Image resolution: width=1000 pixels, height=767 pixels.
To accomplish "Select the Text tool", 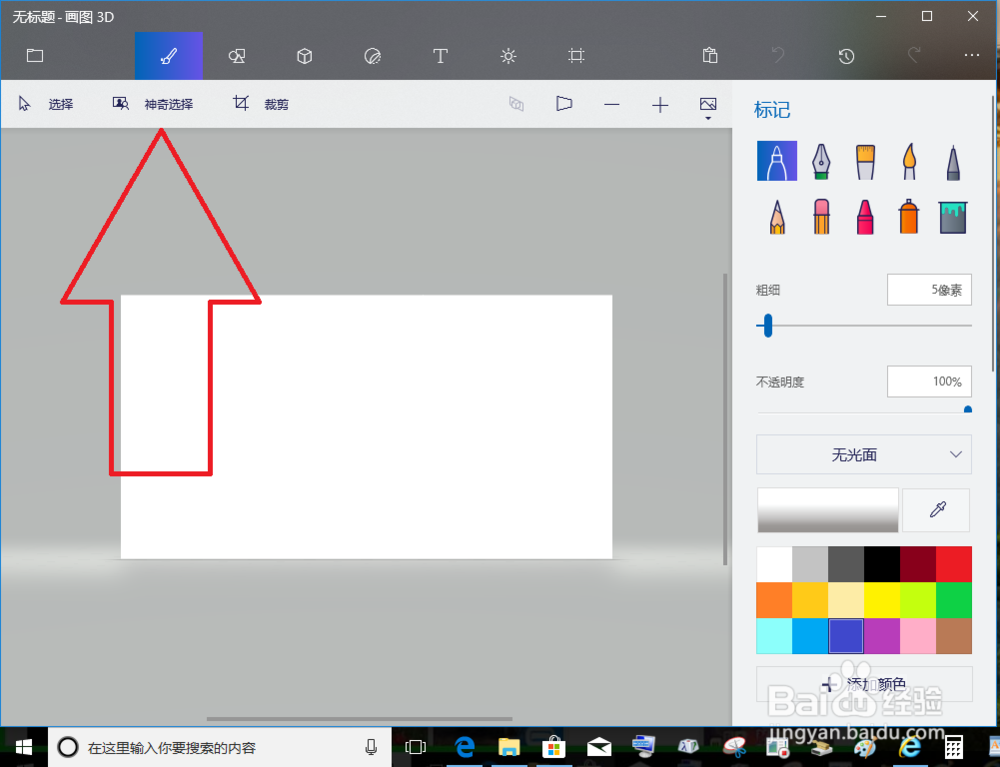I will pyautogui.click(x=440, y=56).
